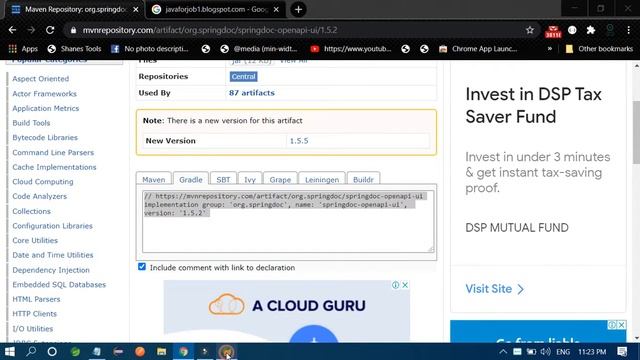Viewport: 640px width, 360px height.
Task: Open the Extensions puzzle-piece icon
Action: (591, 30)
